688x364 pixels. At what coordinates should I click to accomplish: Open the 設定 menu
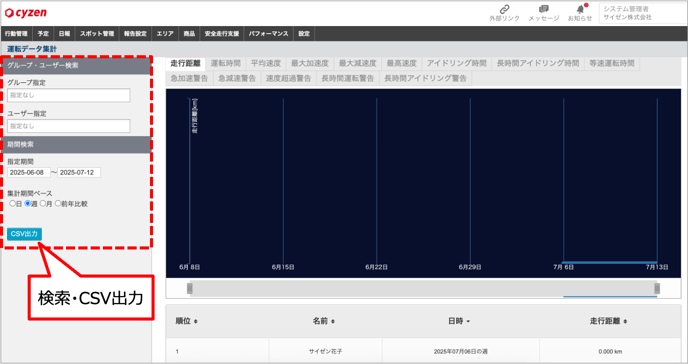304,34
